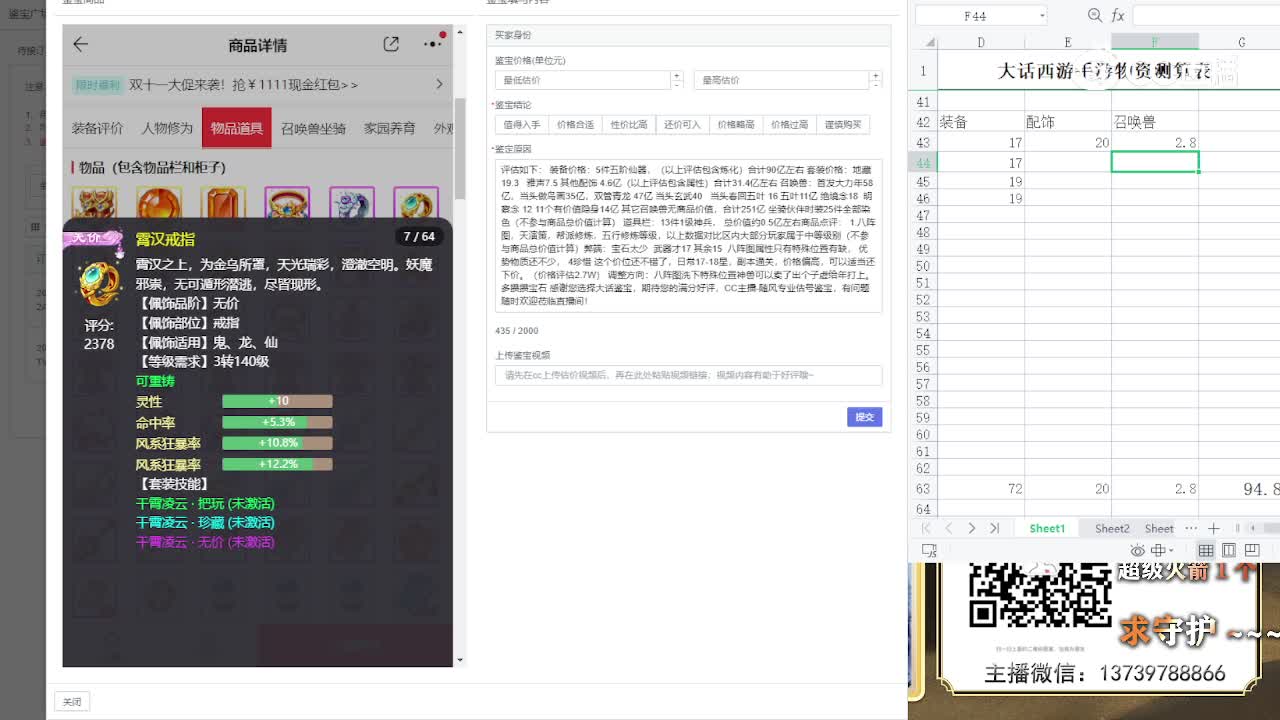Focus the 最低估价 input field
The height and width of the screenshot is (720, 1280).
(x=582, y=80)
